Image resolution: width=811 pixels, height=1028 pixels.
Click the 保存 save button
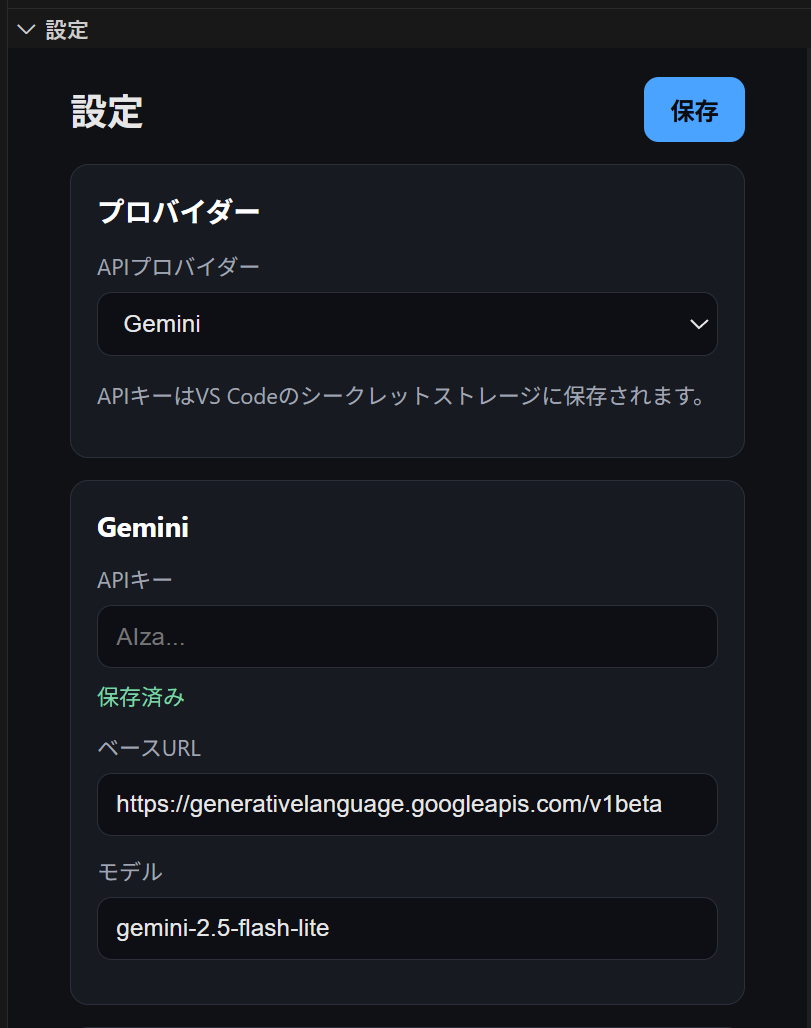click(x=694, y=109)
